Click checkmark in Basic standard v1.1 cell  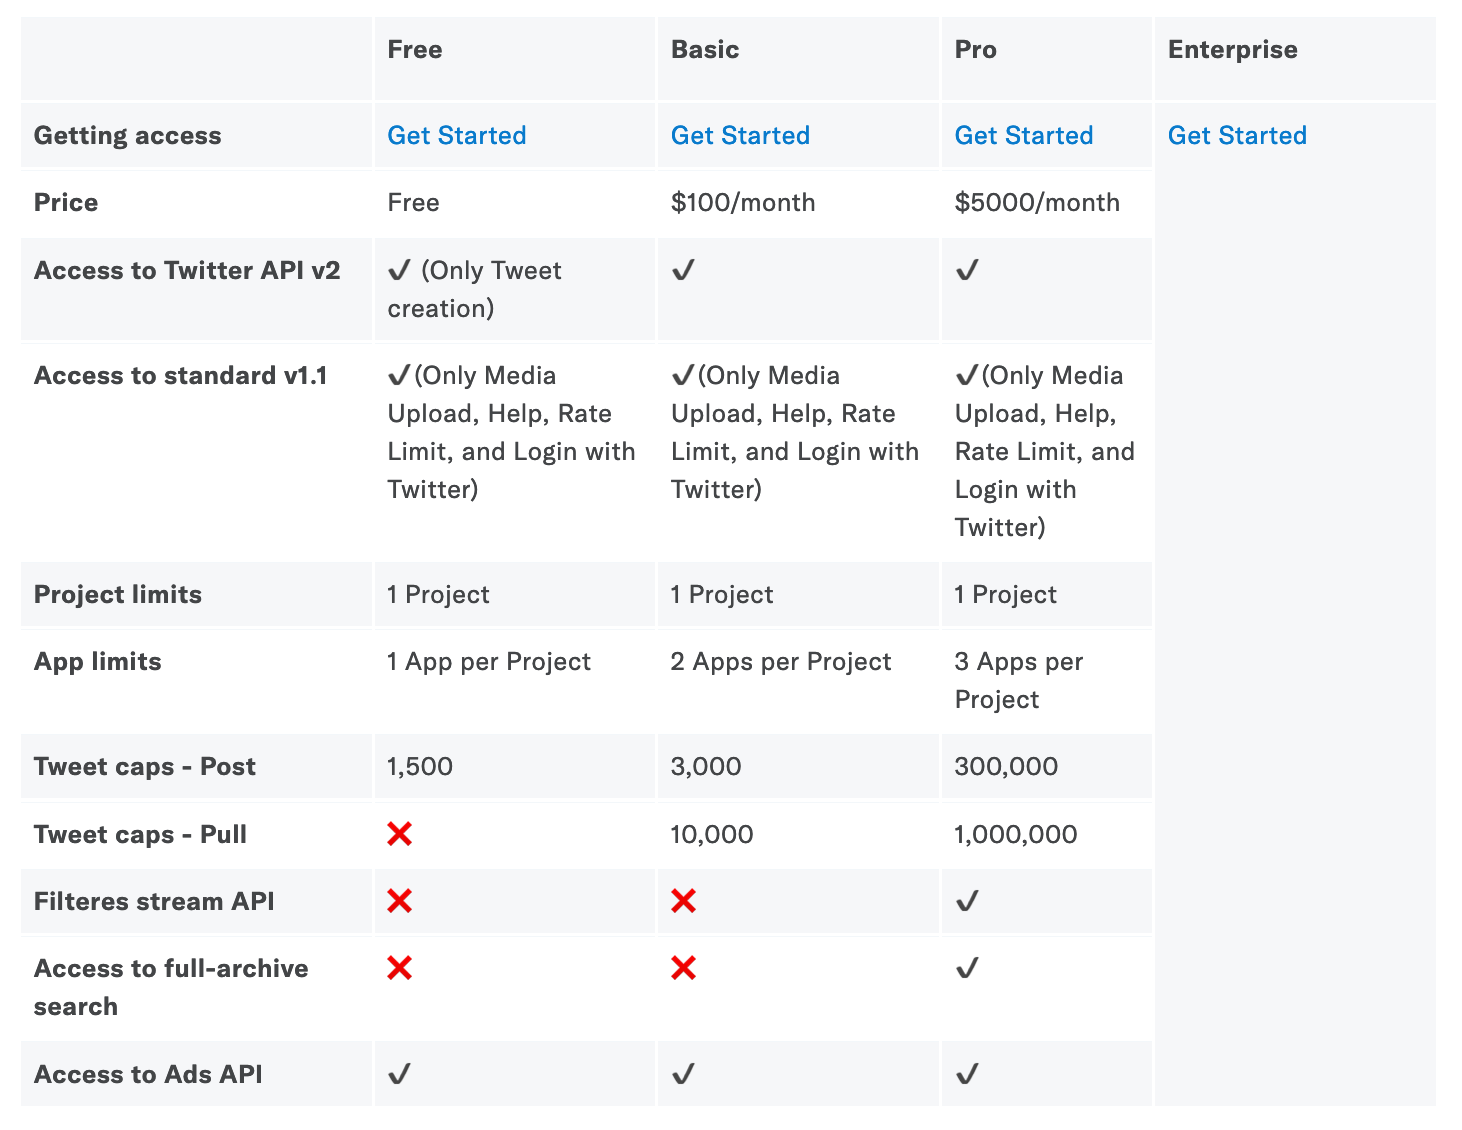[683, 375]
